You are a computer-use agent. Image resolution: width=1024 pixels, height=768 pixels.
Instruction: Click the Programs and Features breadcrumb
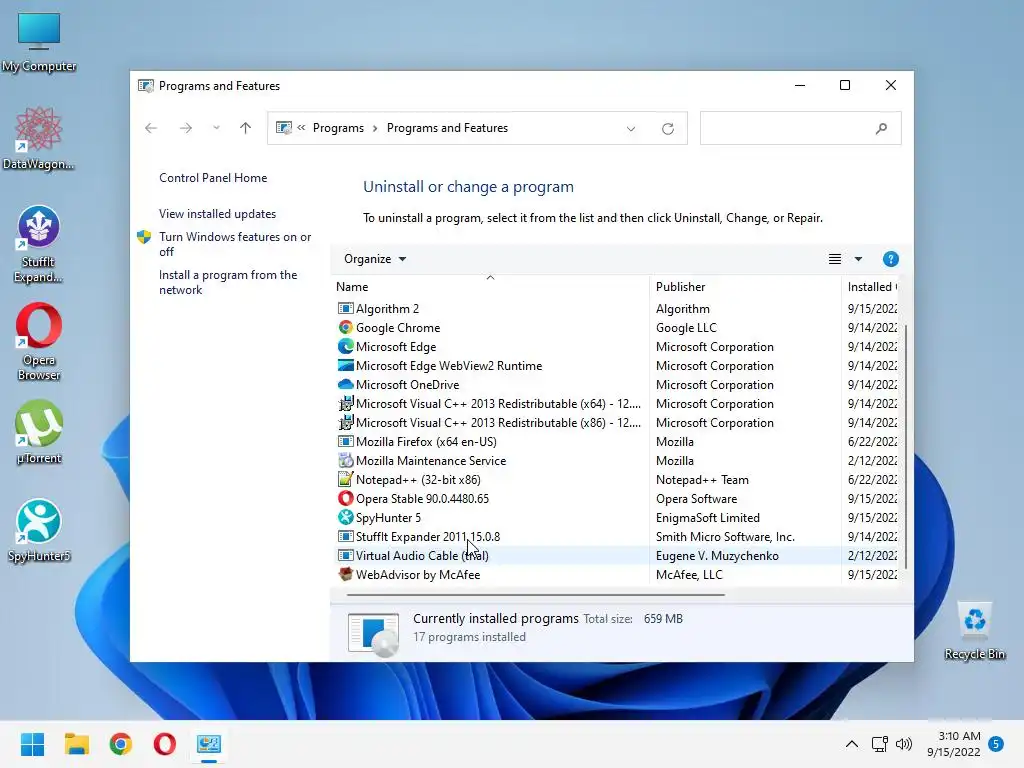pos(447,128)
